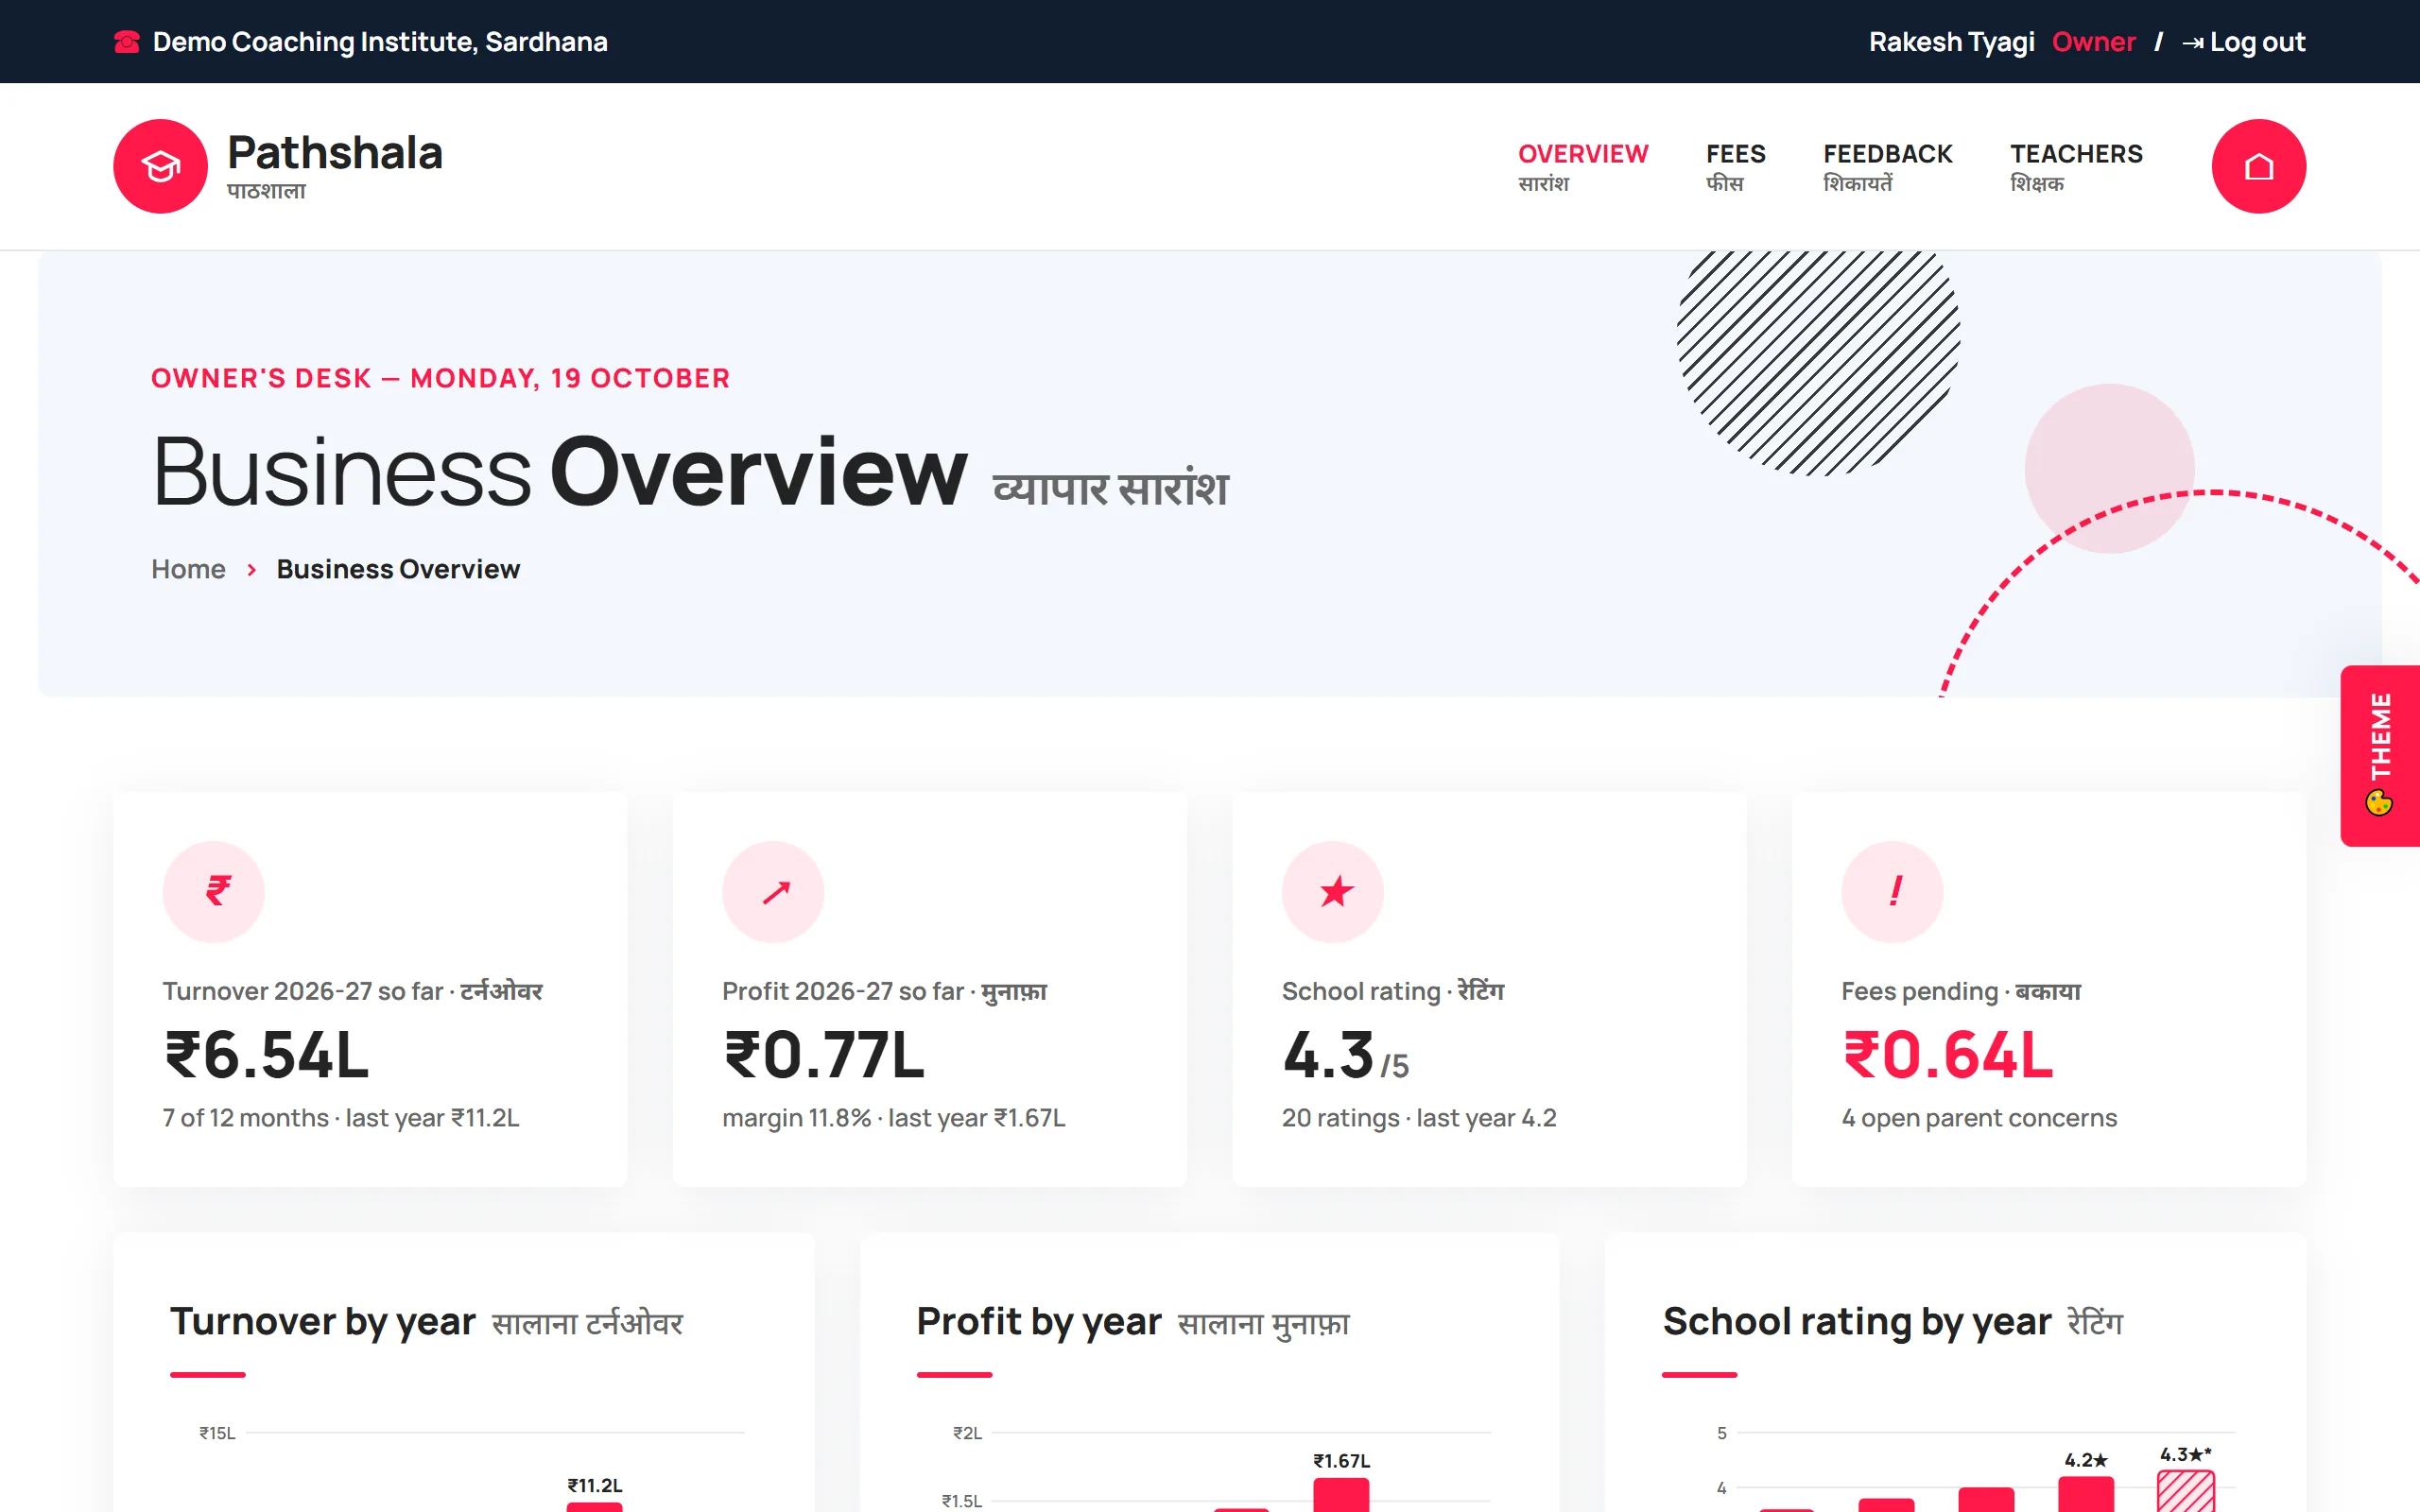Viewport: 2420px width, 1512px height.
Task: Open the Overview menu item
Action: [1583, 166]
